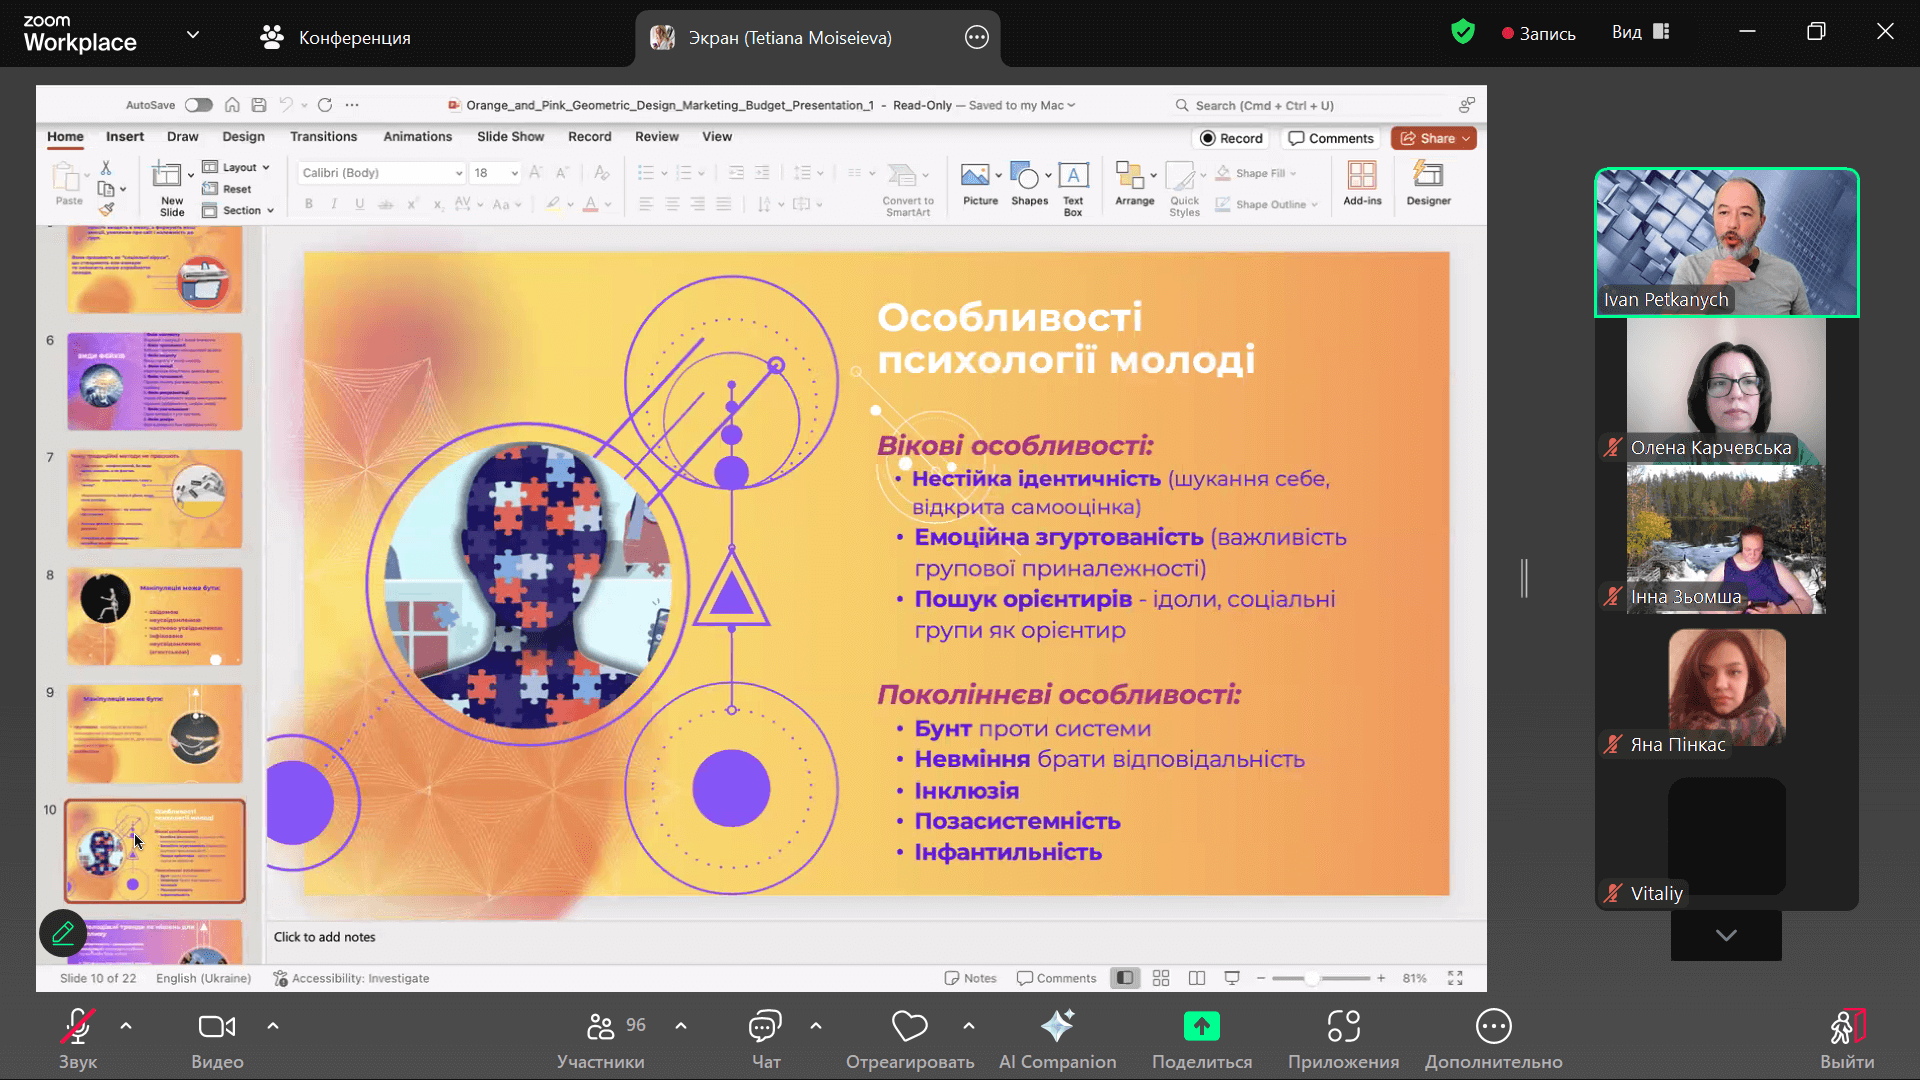Click the Home icon in PowerPoint title bar
The height and width of the screenshot is (1080, 1920).
(232, 105)
